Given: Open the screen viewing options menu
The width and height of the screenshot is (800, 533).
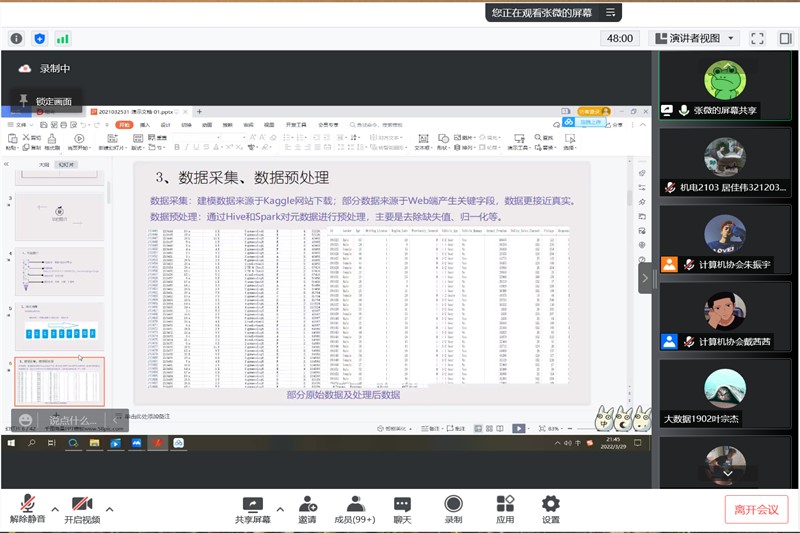Looking at the screenshot, I should (x=612, y=12).
